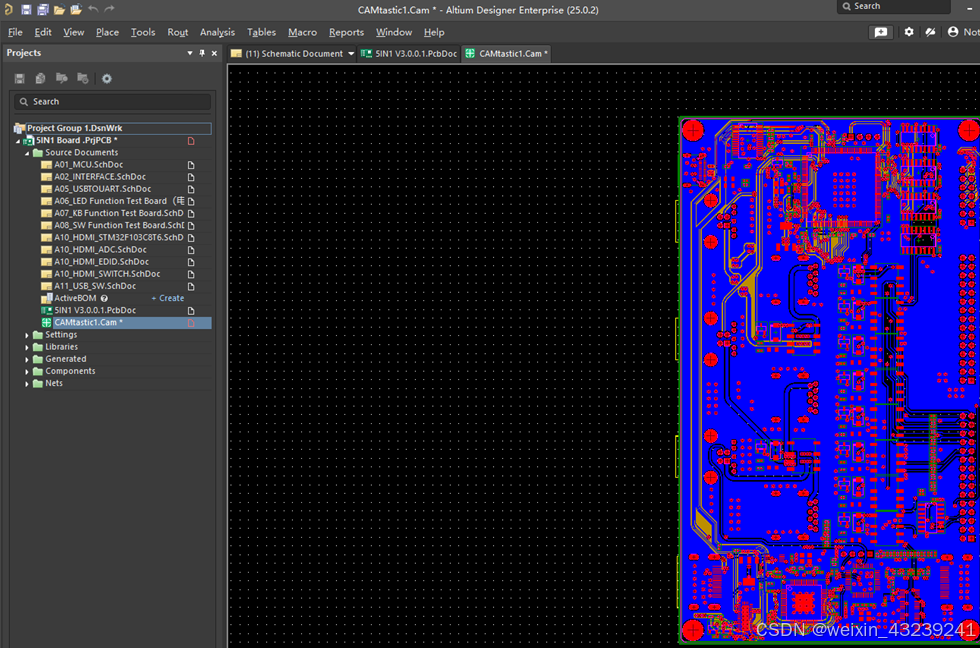This screenshot has width=980, height=648.
Task: Undo the last action
Action: click(x=93, y=9)
